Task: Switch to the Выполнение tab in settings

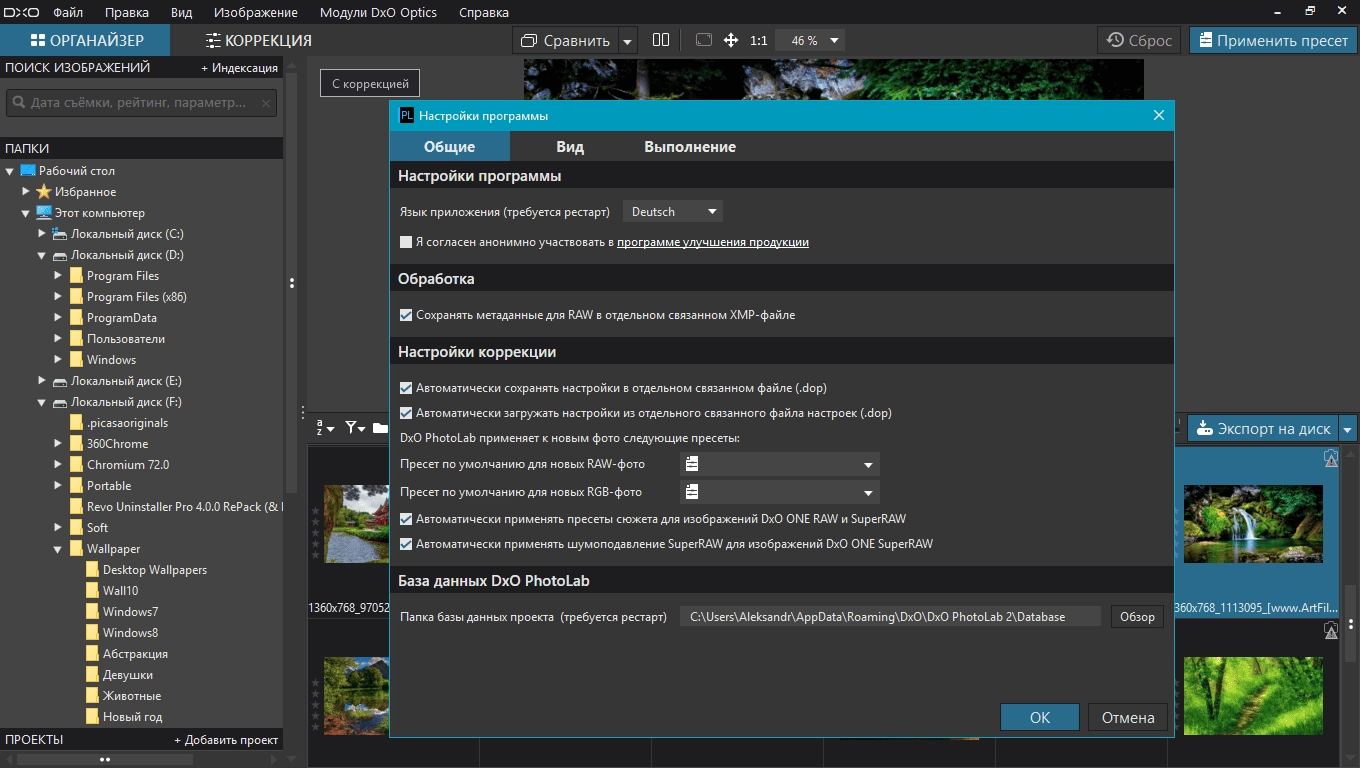Action: (x=690, y=147)
